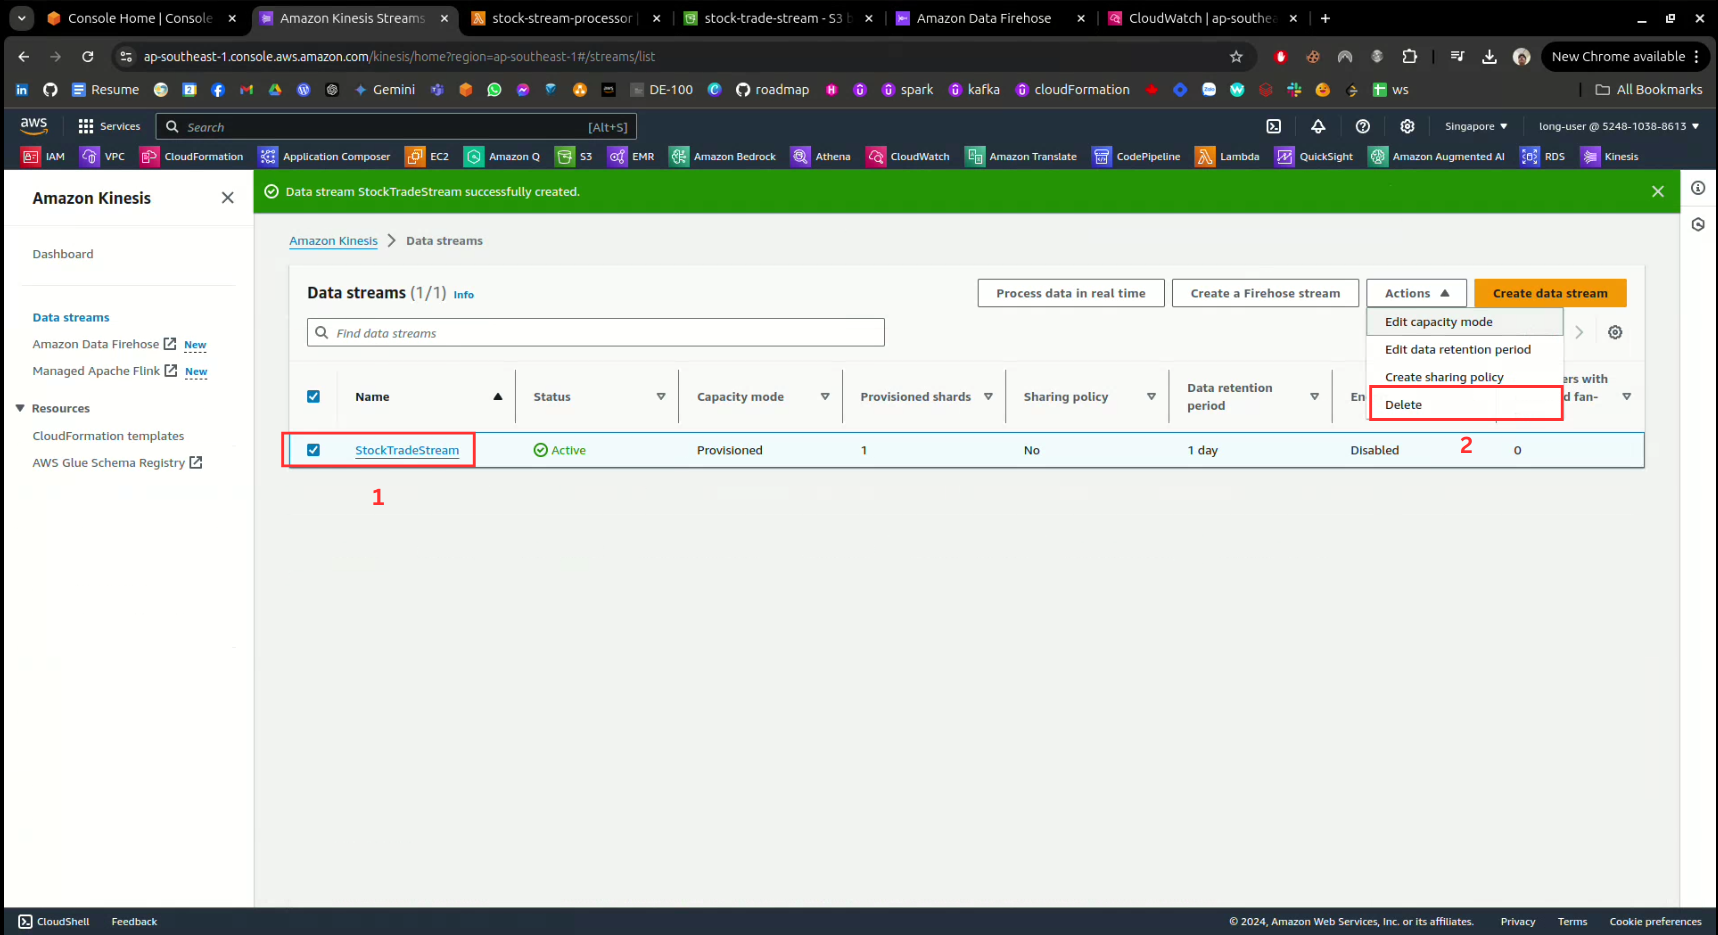This screenshot has width=1718, height=935.
Task: Uncheck the StockTradeStream row checkbox
Action: point(313,450)
